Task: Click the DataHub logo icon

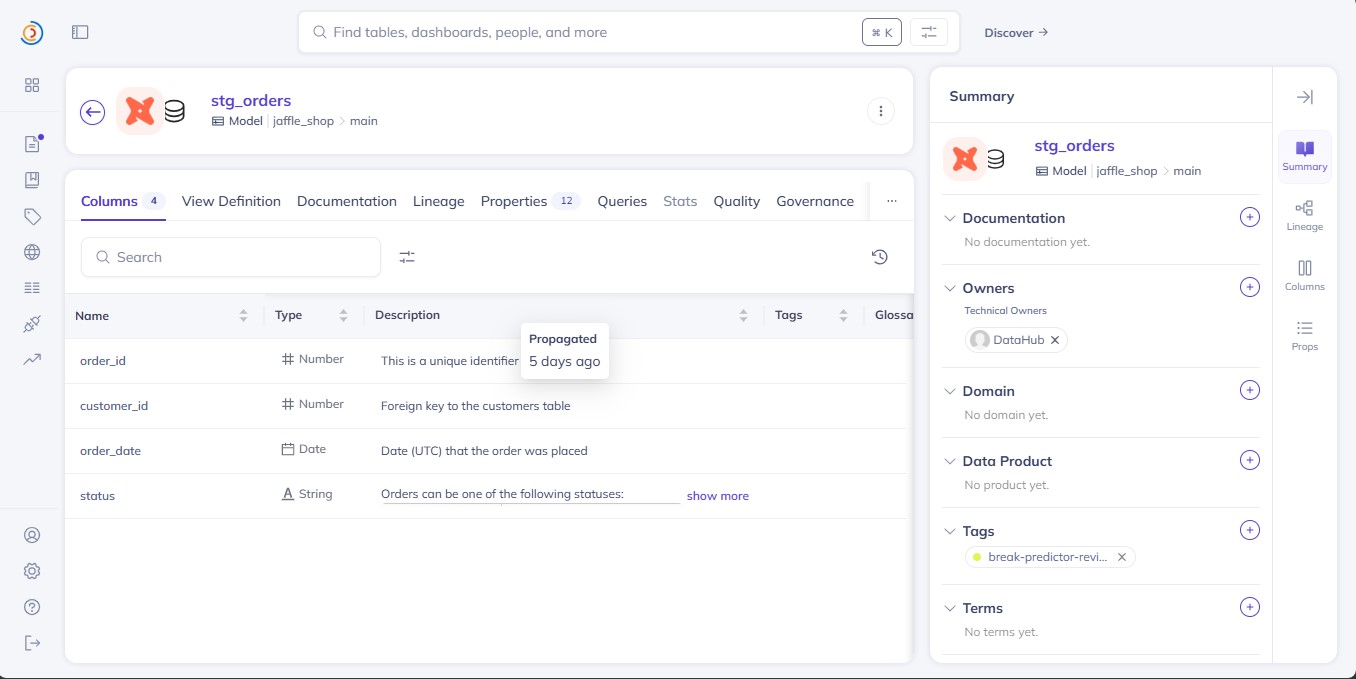Action: tap(32, 33)
